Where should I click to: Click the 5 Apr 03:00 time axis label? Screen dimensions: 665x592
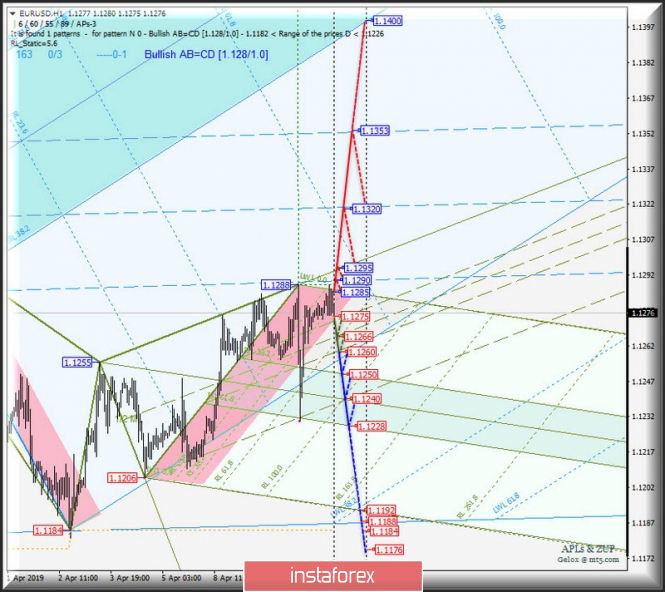[182, 578]
